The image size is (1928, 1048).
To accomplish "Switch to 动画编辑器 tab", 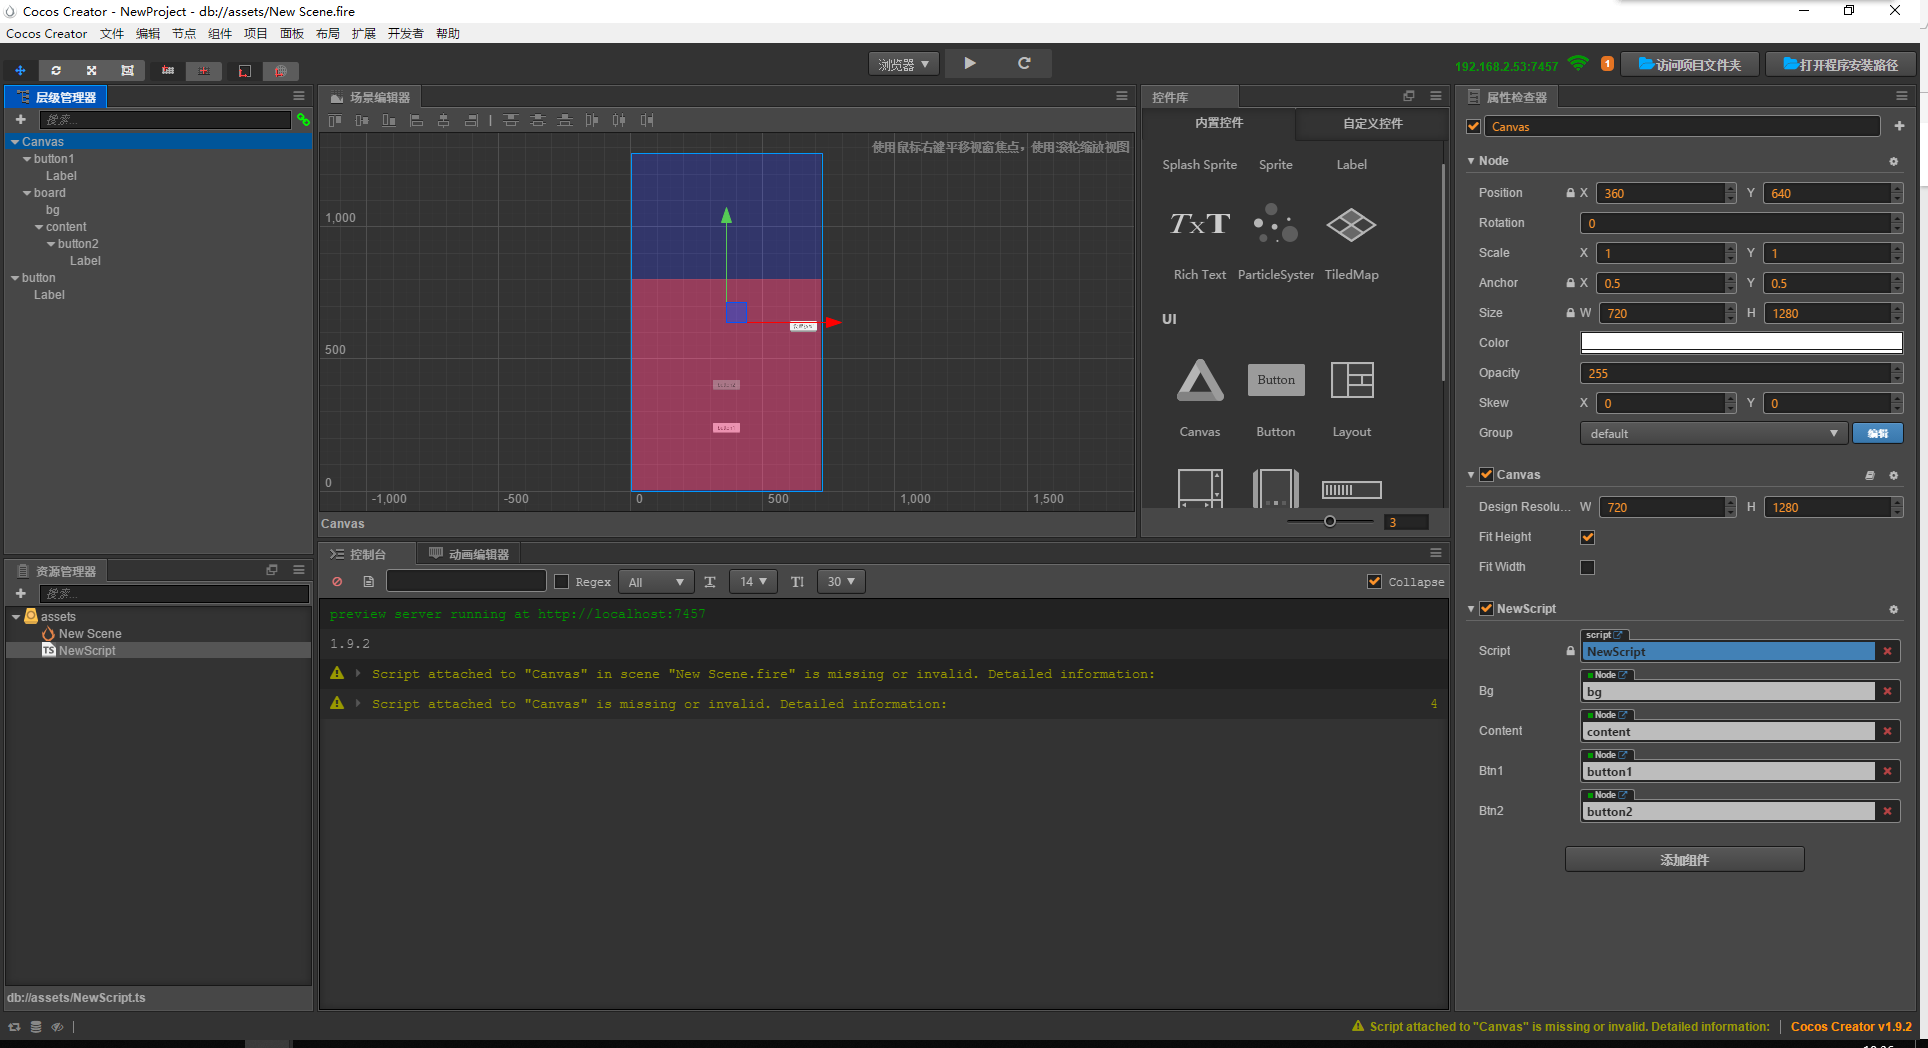I will coord(469,554).
